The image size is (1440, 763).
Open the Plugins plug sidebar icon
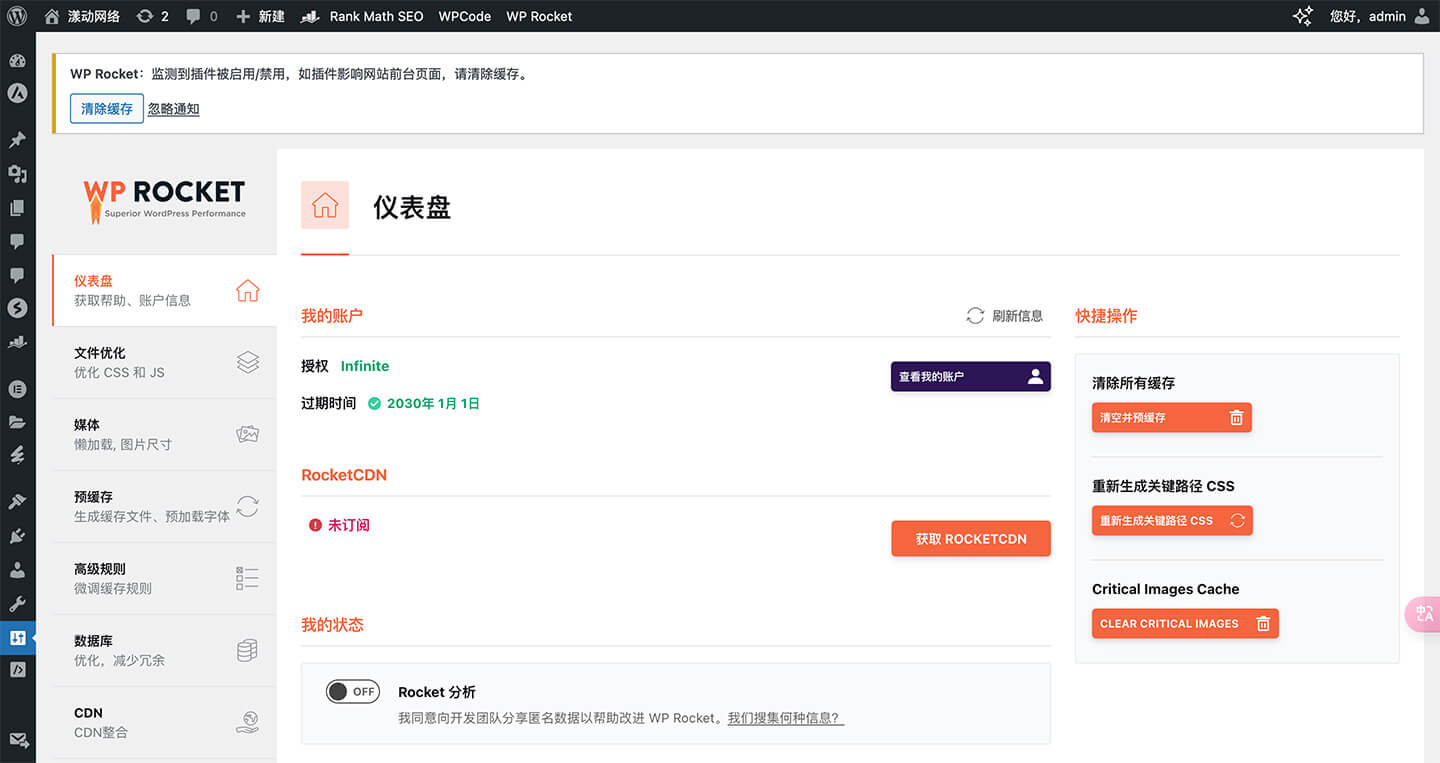pos(17,536)
